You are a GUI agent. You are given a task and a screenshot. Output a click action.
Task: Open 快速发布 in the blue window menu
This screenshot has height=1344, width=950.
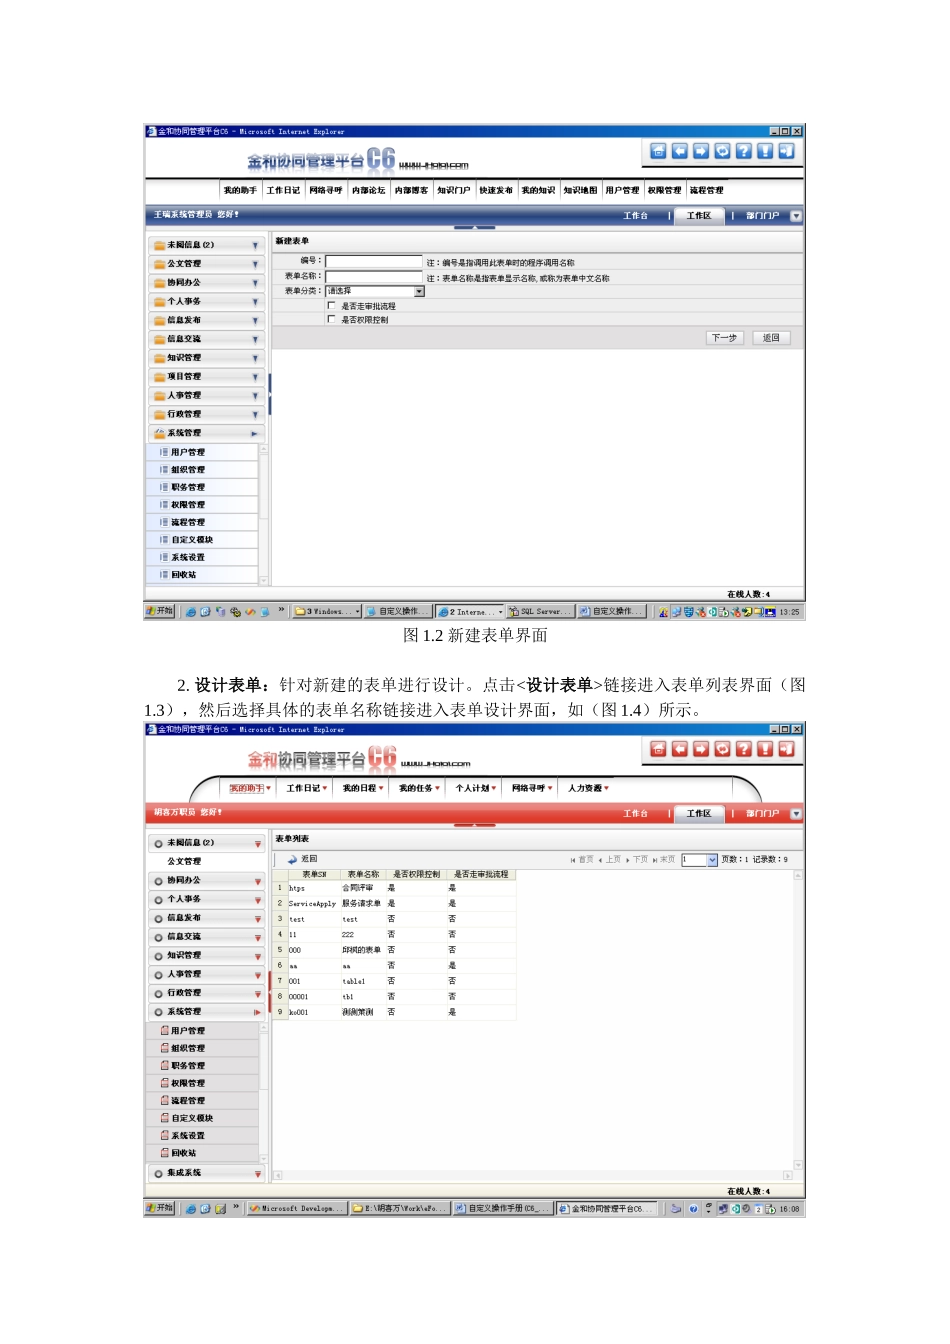coord(495,190)
